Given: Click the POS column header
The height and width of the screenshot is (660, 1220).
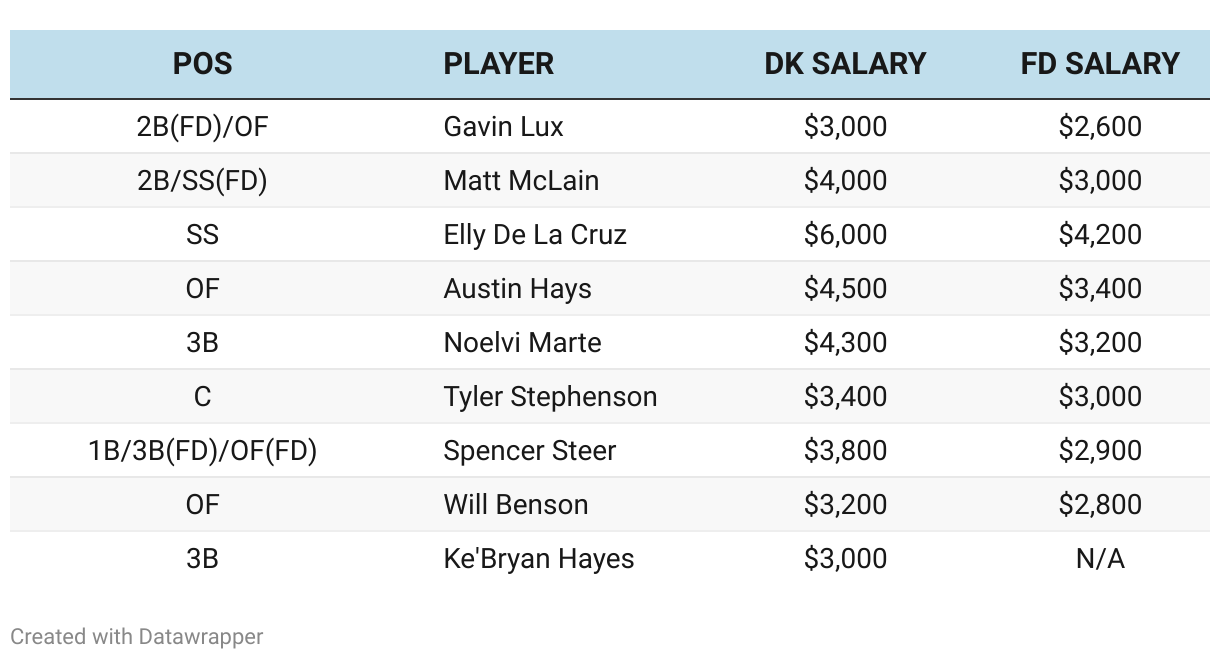Looking at the screenshot, I should [202, 64].
